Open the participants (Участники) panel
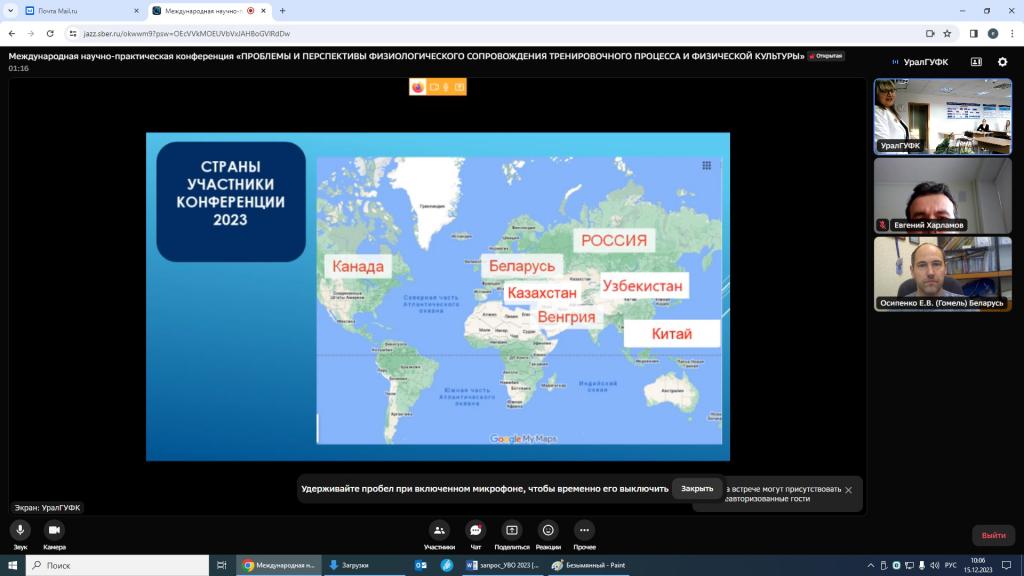 (439, 530)
